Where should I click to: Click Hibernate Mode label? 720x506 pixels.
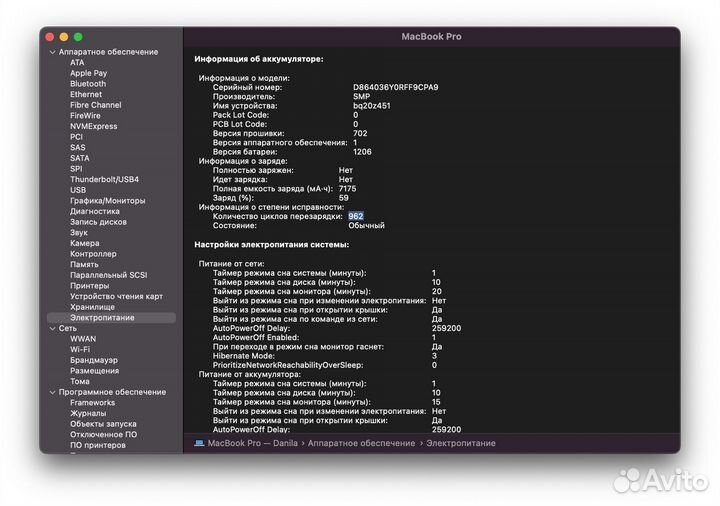click(243, 356)
